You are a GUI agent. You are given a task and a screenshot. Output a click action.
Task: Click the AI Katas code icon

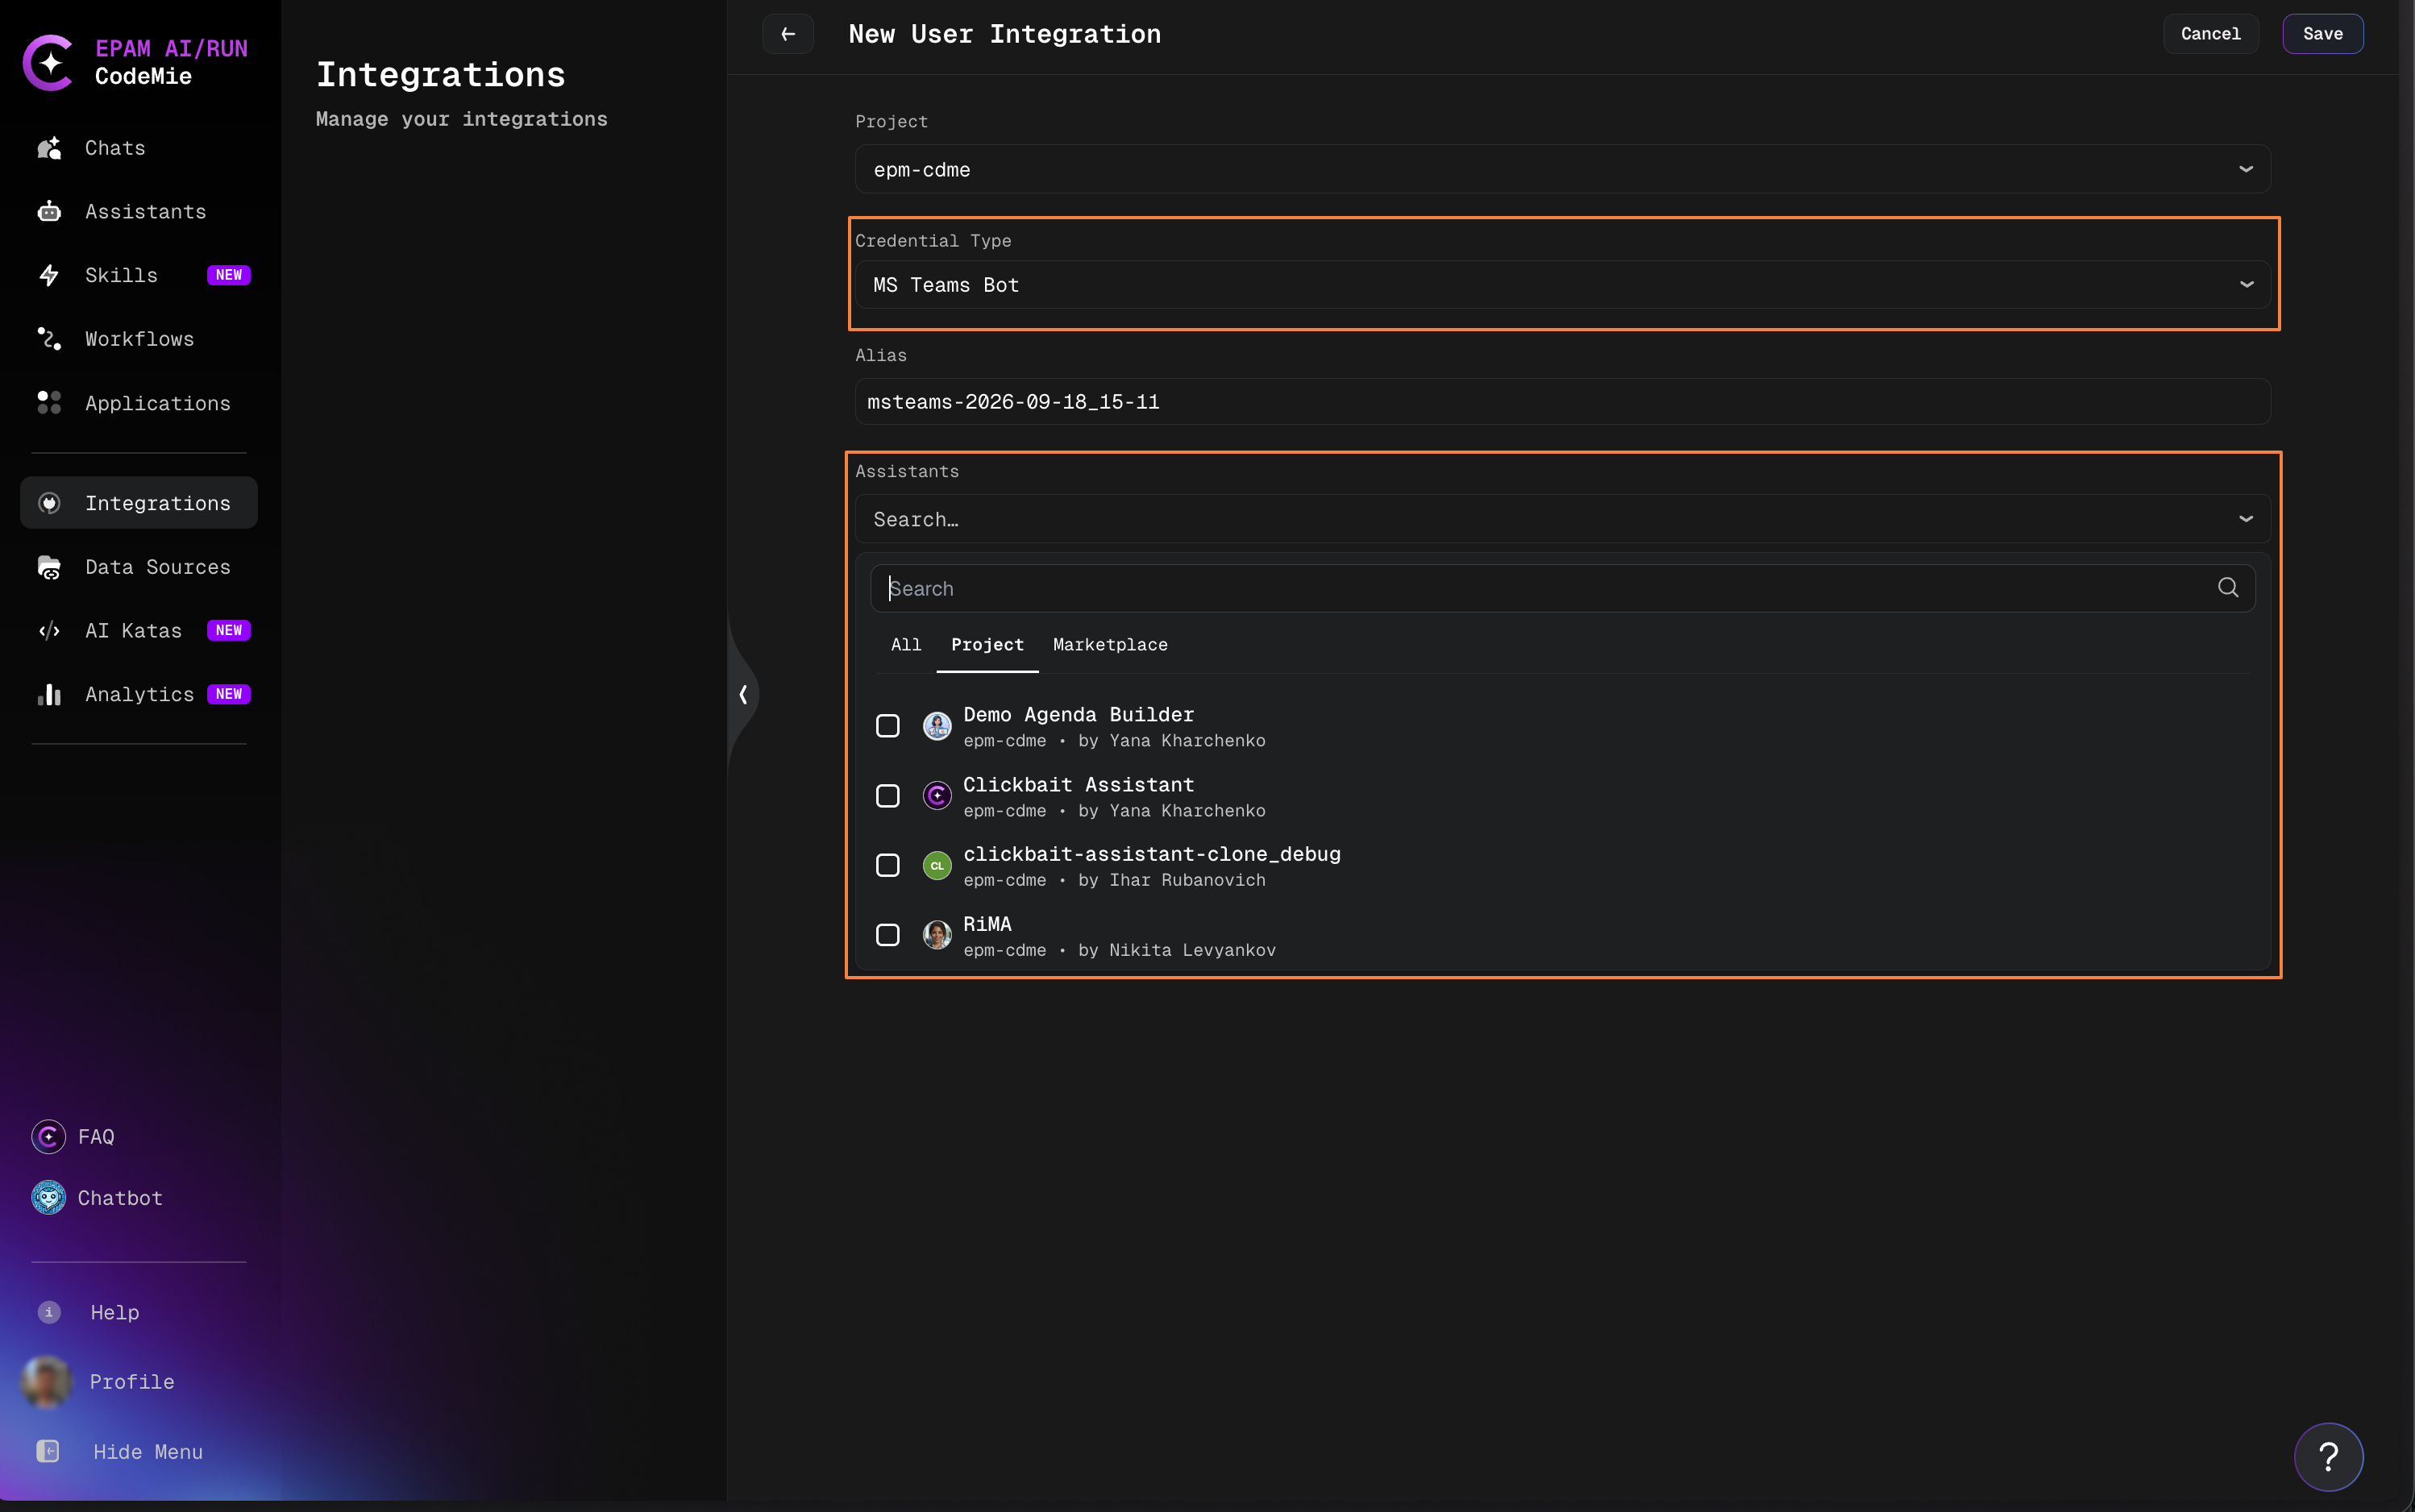click(49, 631)
